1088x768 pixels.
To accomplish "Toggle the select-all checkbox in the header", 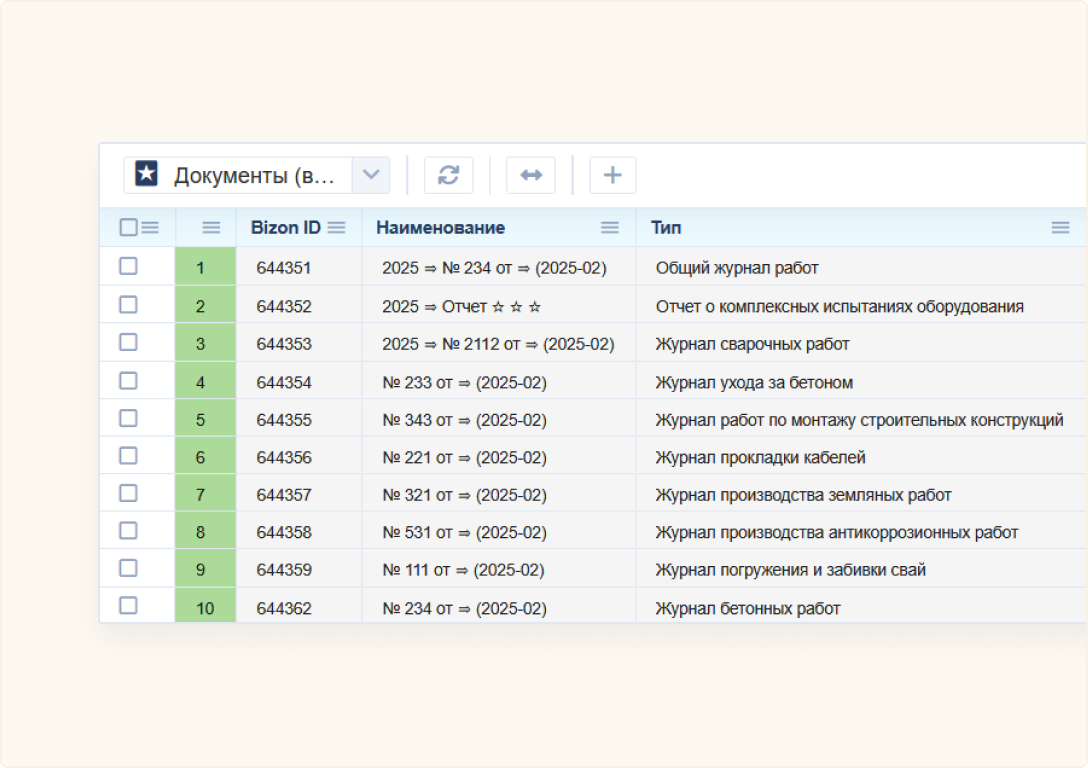I will point(128,227).
